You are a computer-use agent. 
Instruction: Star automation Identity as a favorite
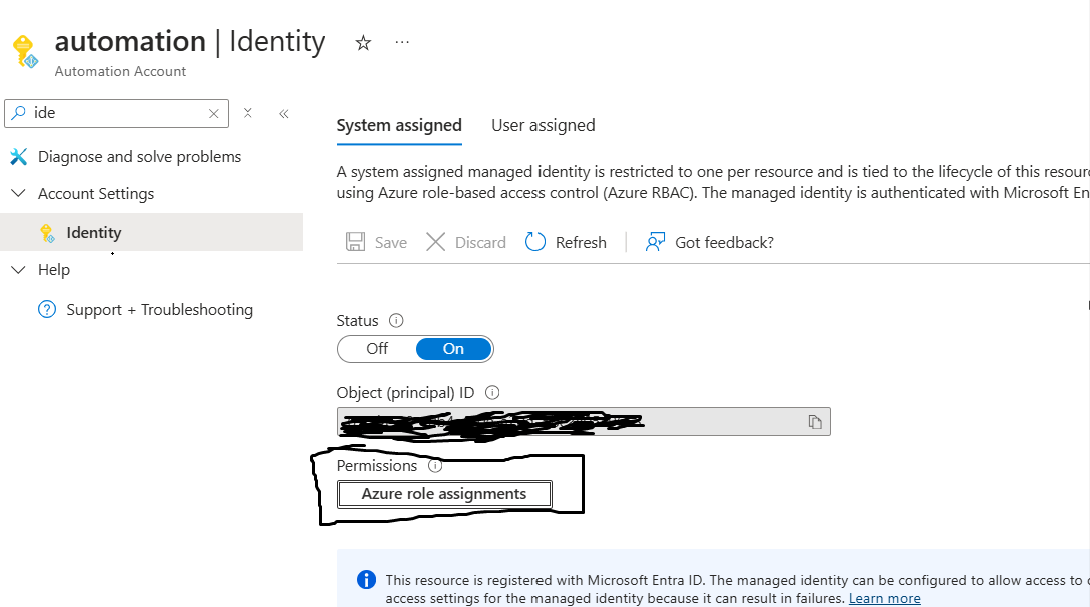(x=363, y=43)
